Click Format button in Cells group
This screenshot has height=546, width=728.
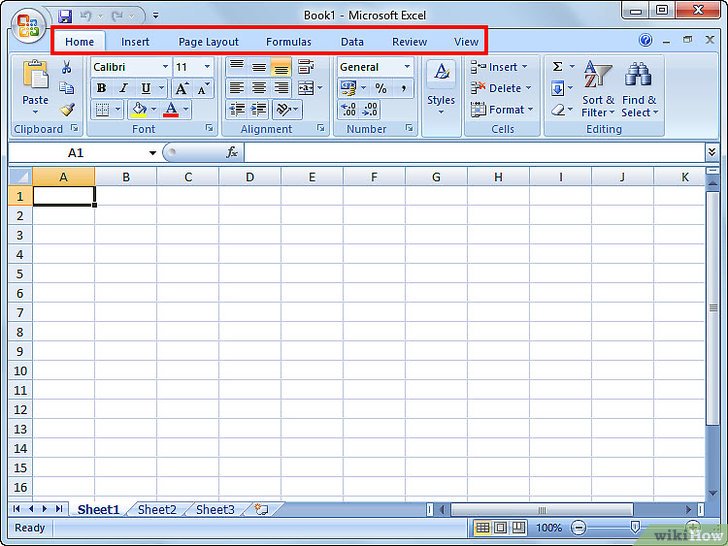click(502, 110)
